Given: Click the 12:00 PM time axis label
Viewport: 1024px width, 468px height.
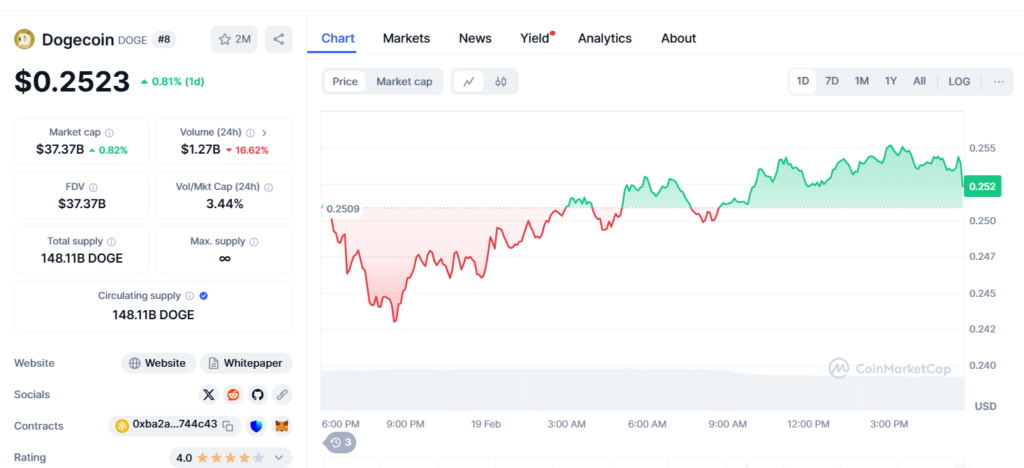Looking at the screenshot, I should [808, 424].
